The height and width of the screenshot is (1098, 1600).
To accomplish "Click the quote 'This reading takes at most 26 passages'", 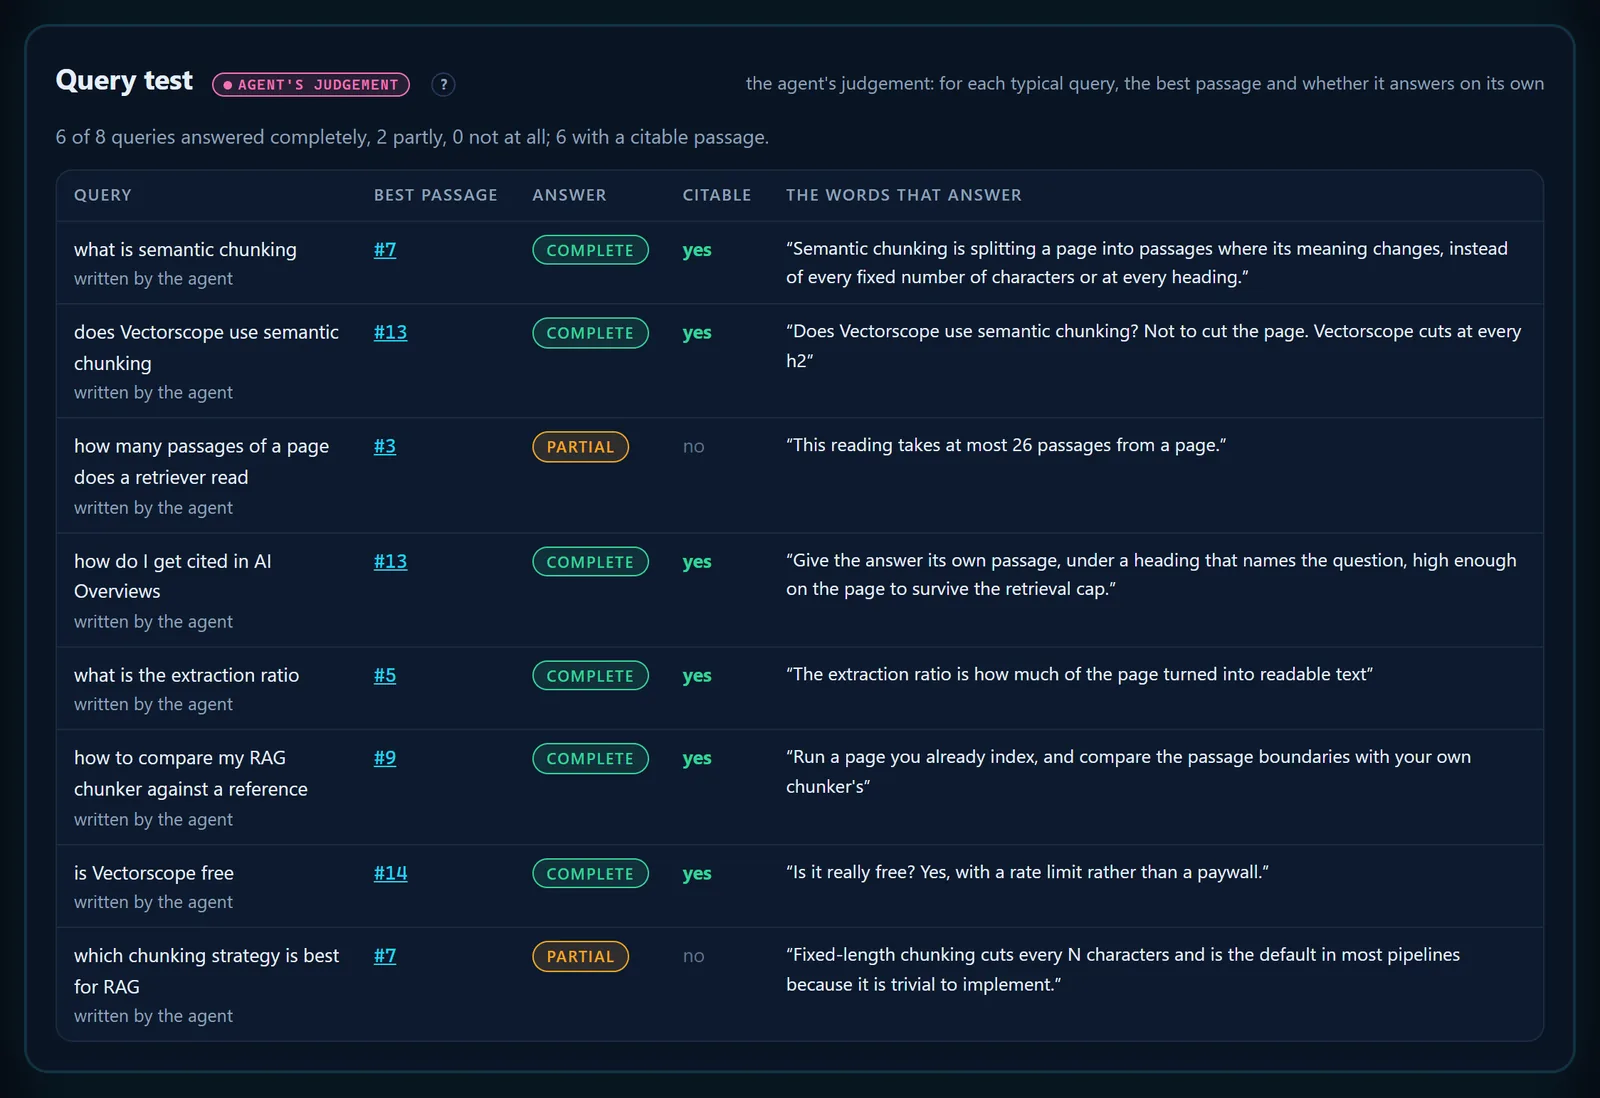I will 1006,445.
